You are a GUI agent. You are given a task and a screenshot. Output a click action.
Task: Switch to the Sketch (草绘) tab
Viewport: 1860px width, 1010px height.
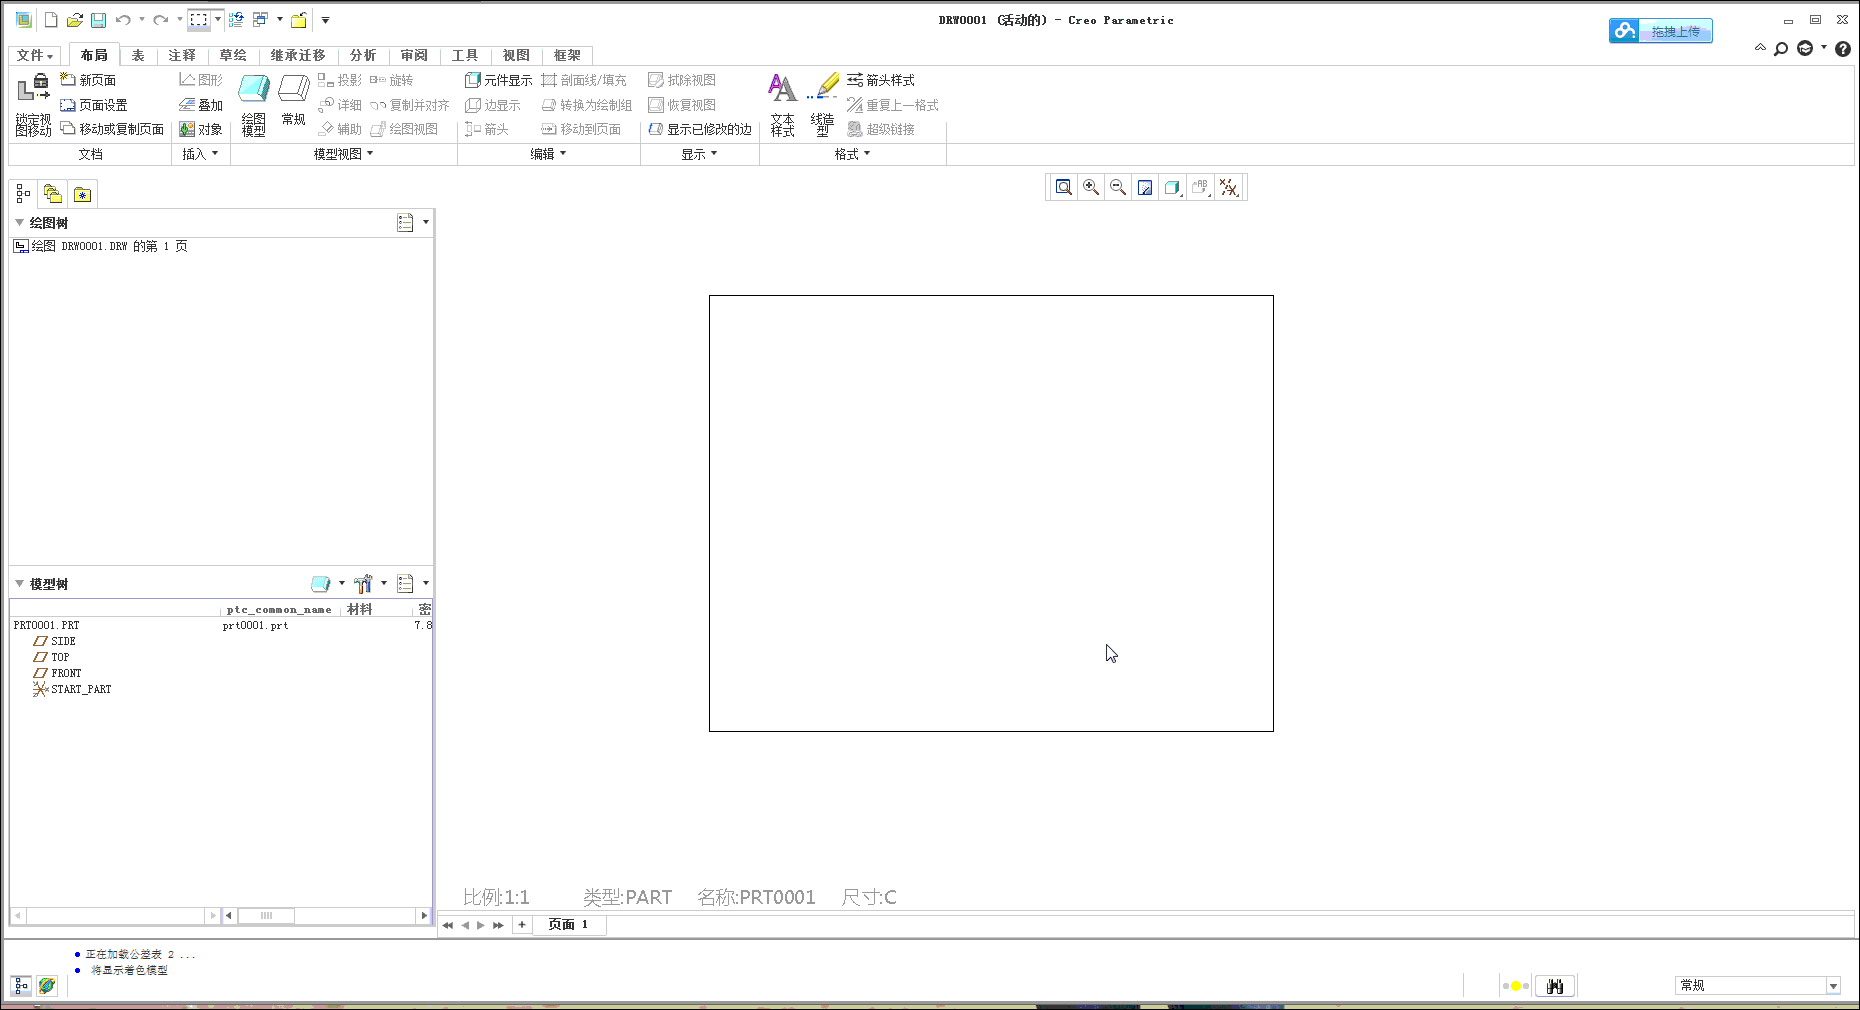233,55
